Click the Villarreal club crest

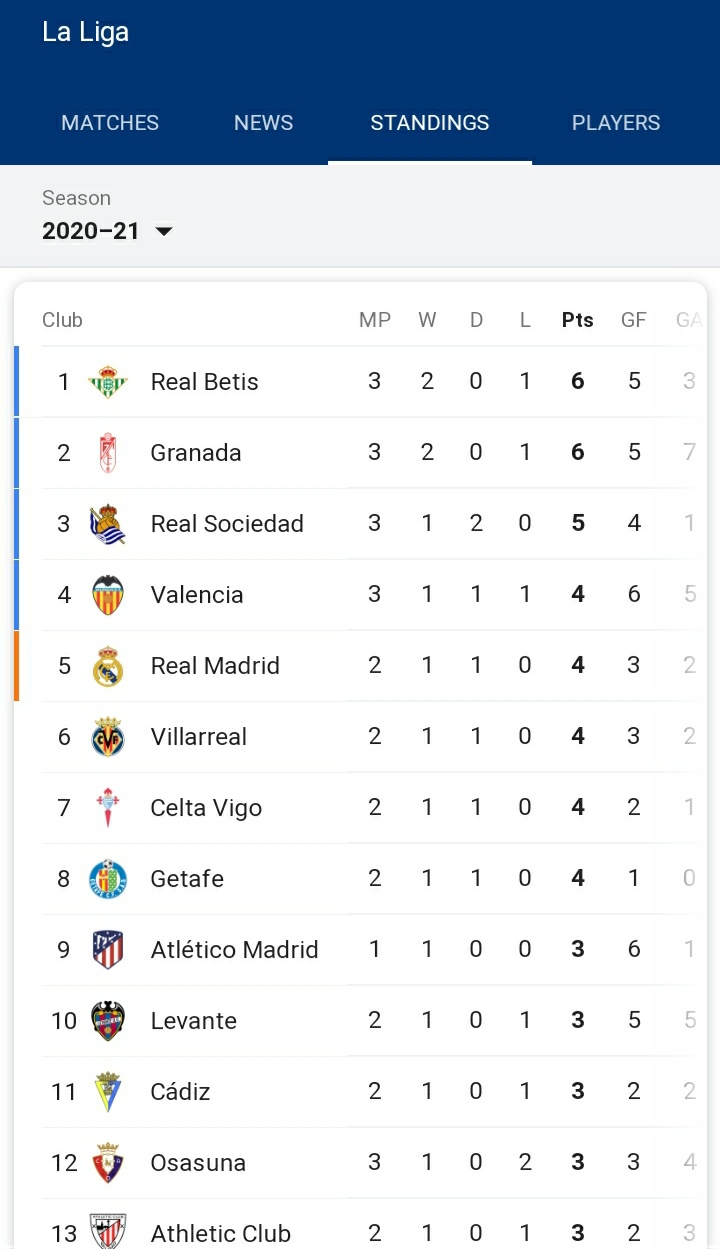click(108, 737)
